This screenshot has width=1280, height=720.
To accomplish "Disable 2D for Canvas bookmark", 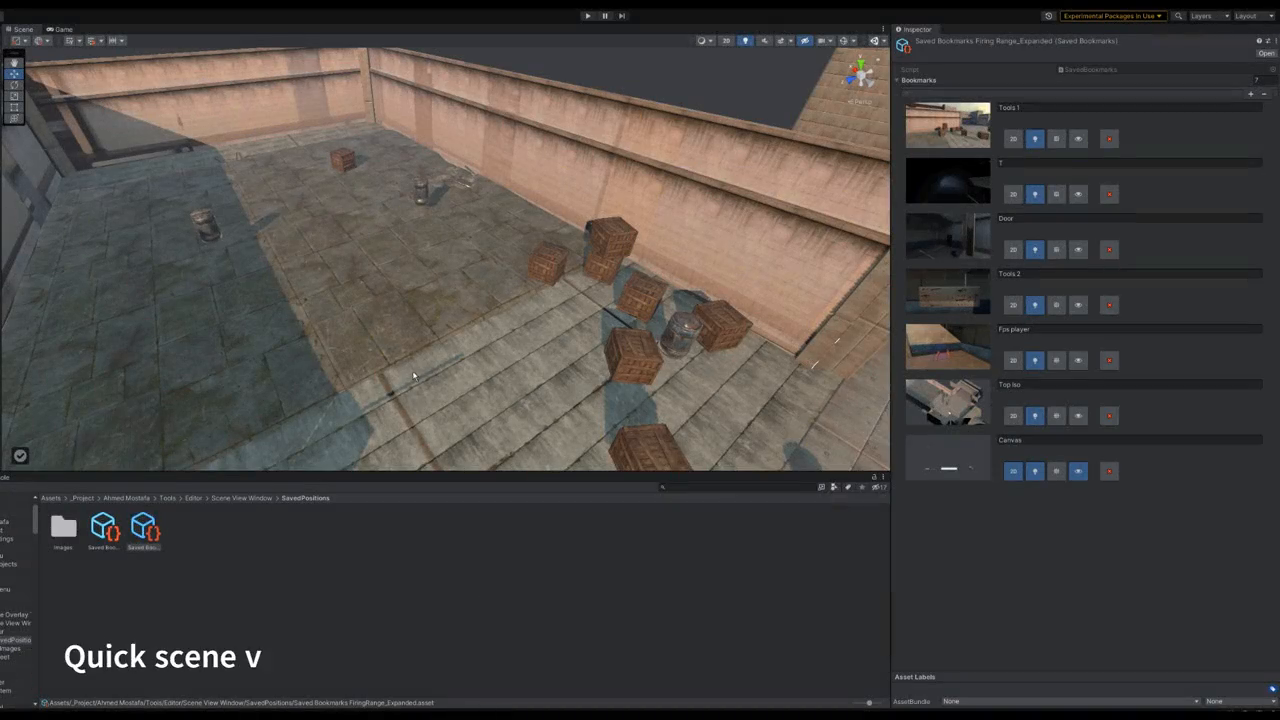I will [x=1013, y=471].
